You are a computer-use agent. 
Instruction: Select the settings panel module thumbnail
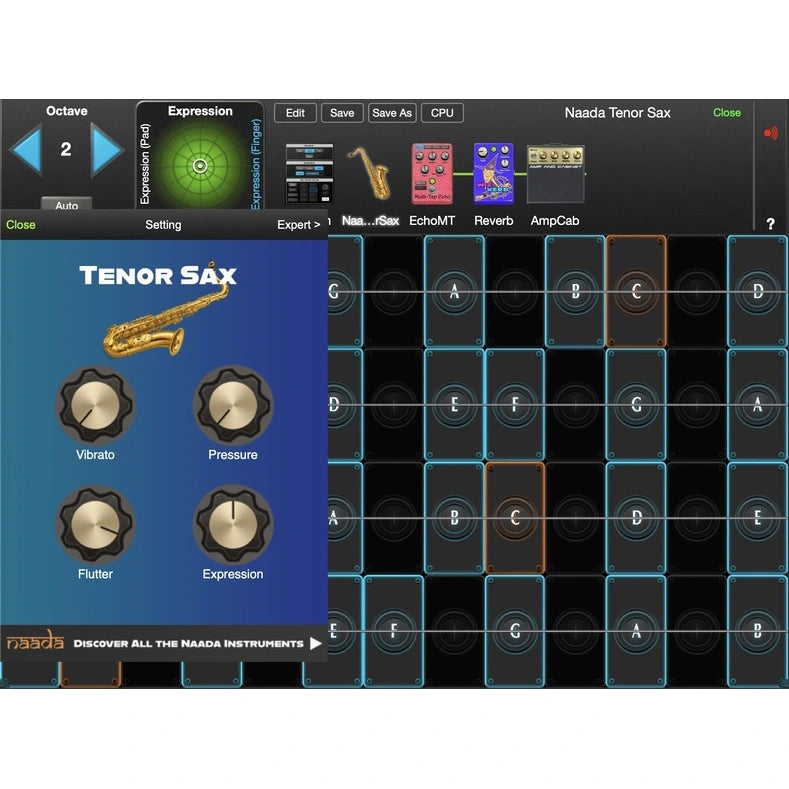pyautogui.click(x=309, y=174)
